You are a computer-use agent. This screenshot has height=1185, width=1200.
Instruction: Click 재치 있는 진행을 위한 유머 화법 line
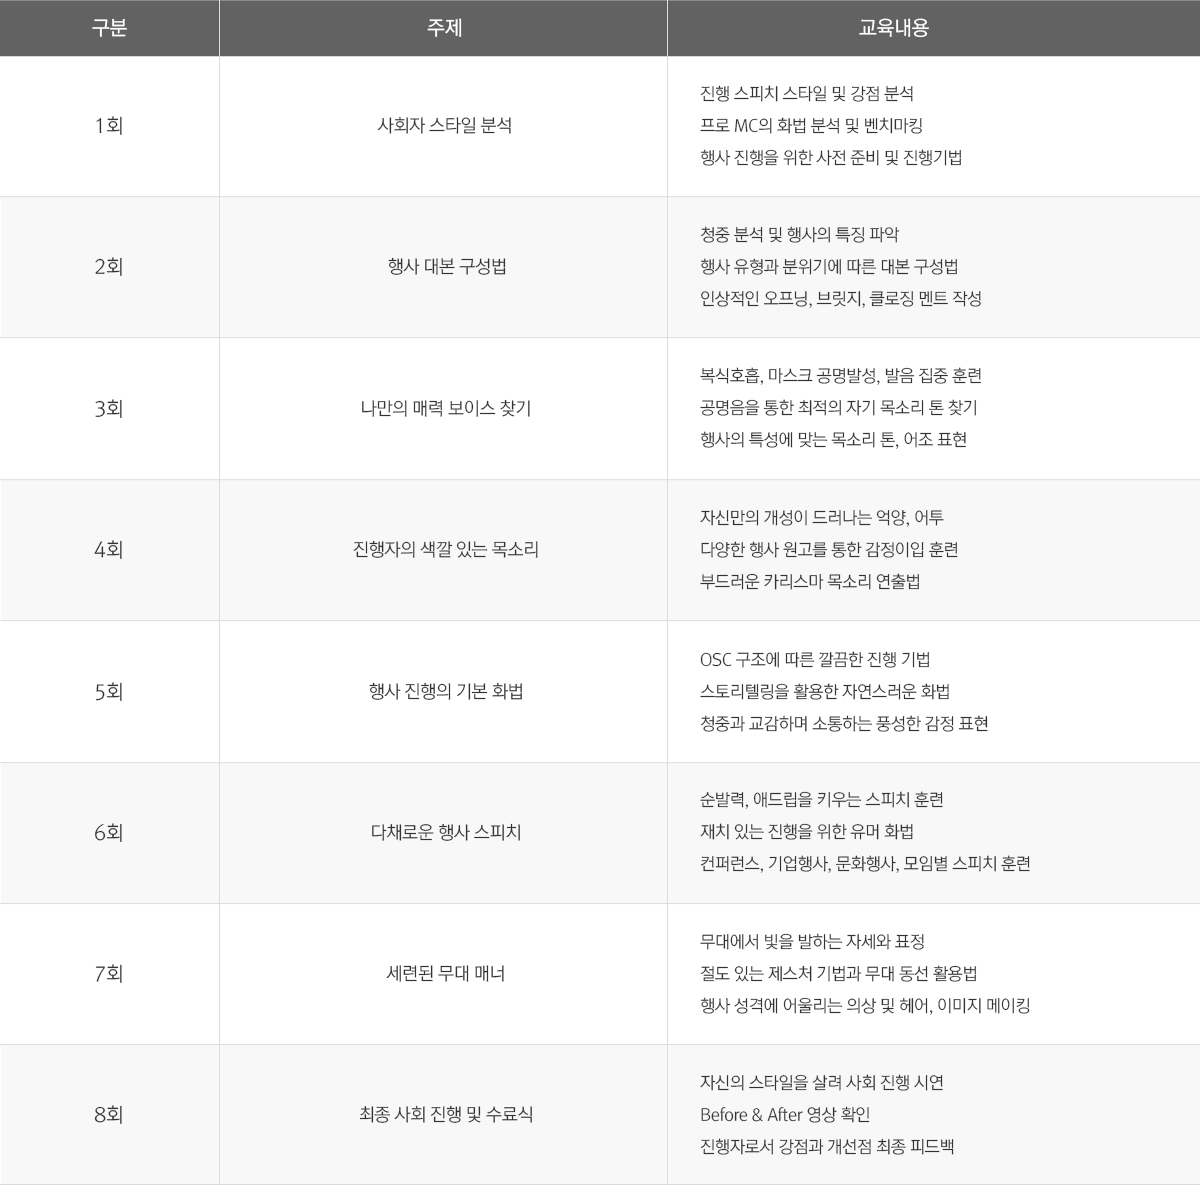tap(807, 832)
